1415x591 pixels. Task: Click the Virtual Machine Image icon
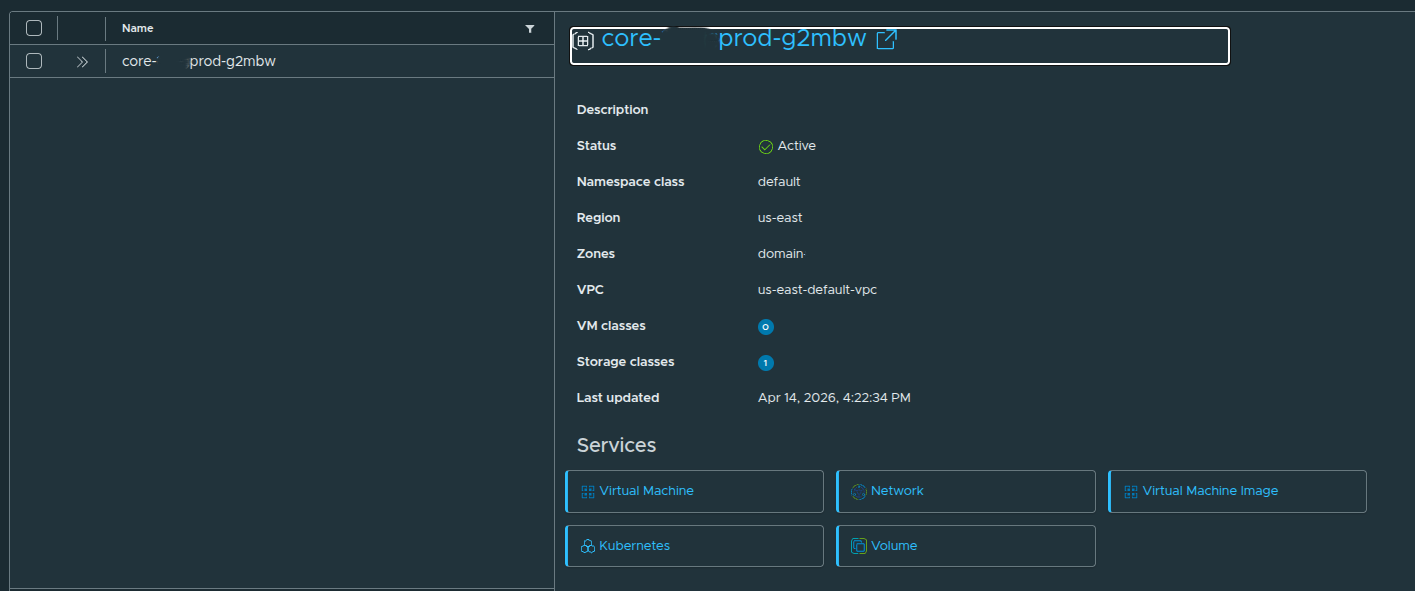1129,490
